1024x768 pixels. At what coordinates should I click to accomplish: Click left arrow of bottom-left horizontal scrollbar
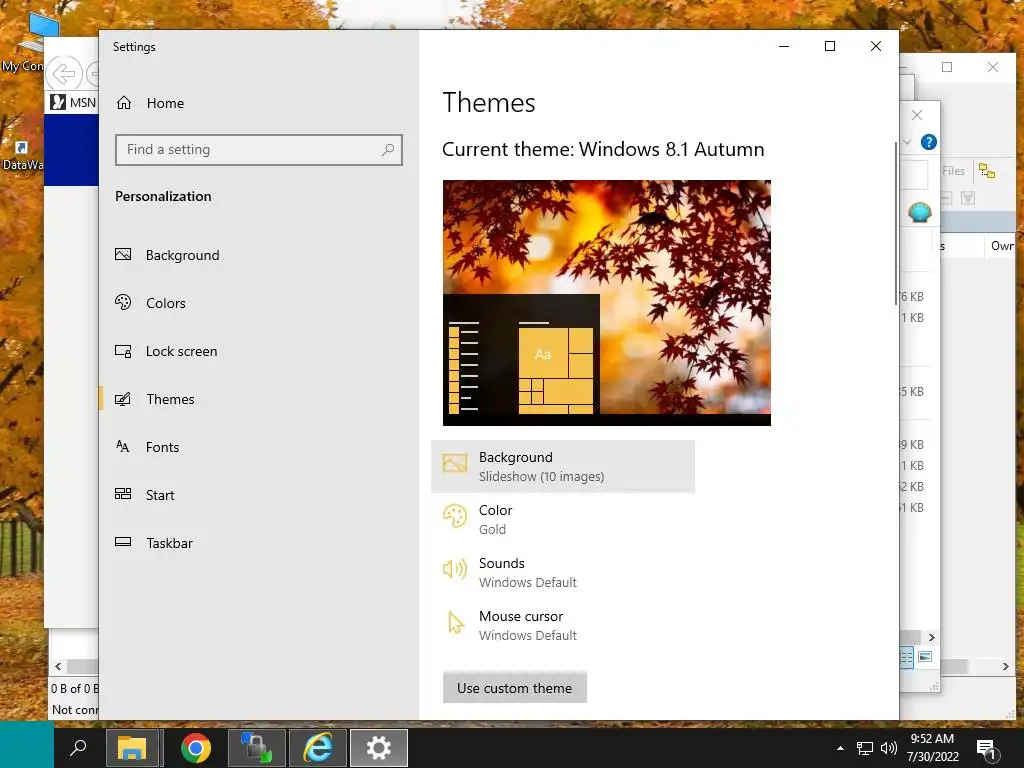58,667
